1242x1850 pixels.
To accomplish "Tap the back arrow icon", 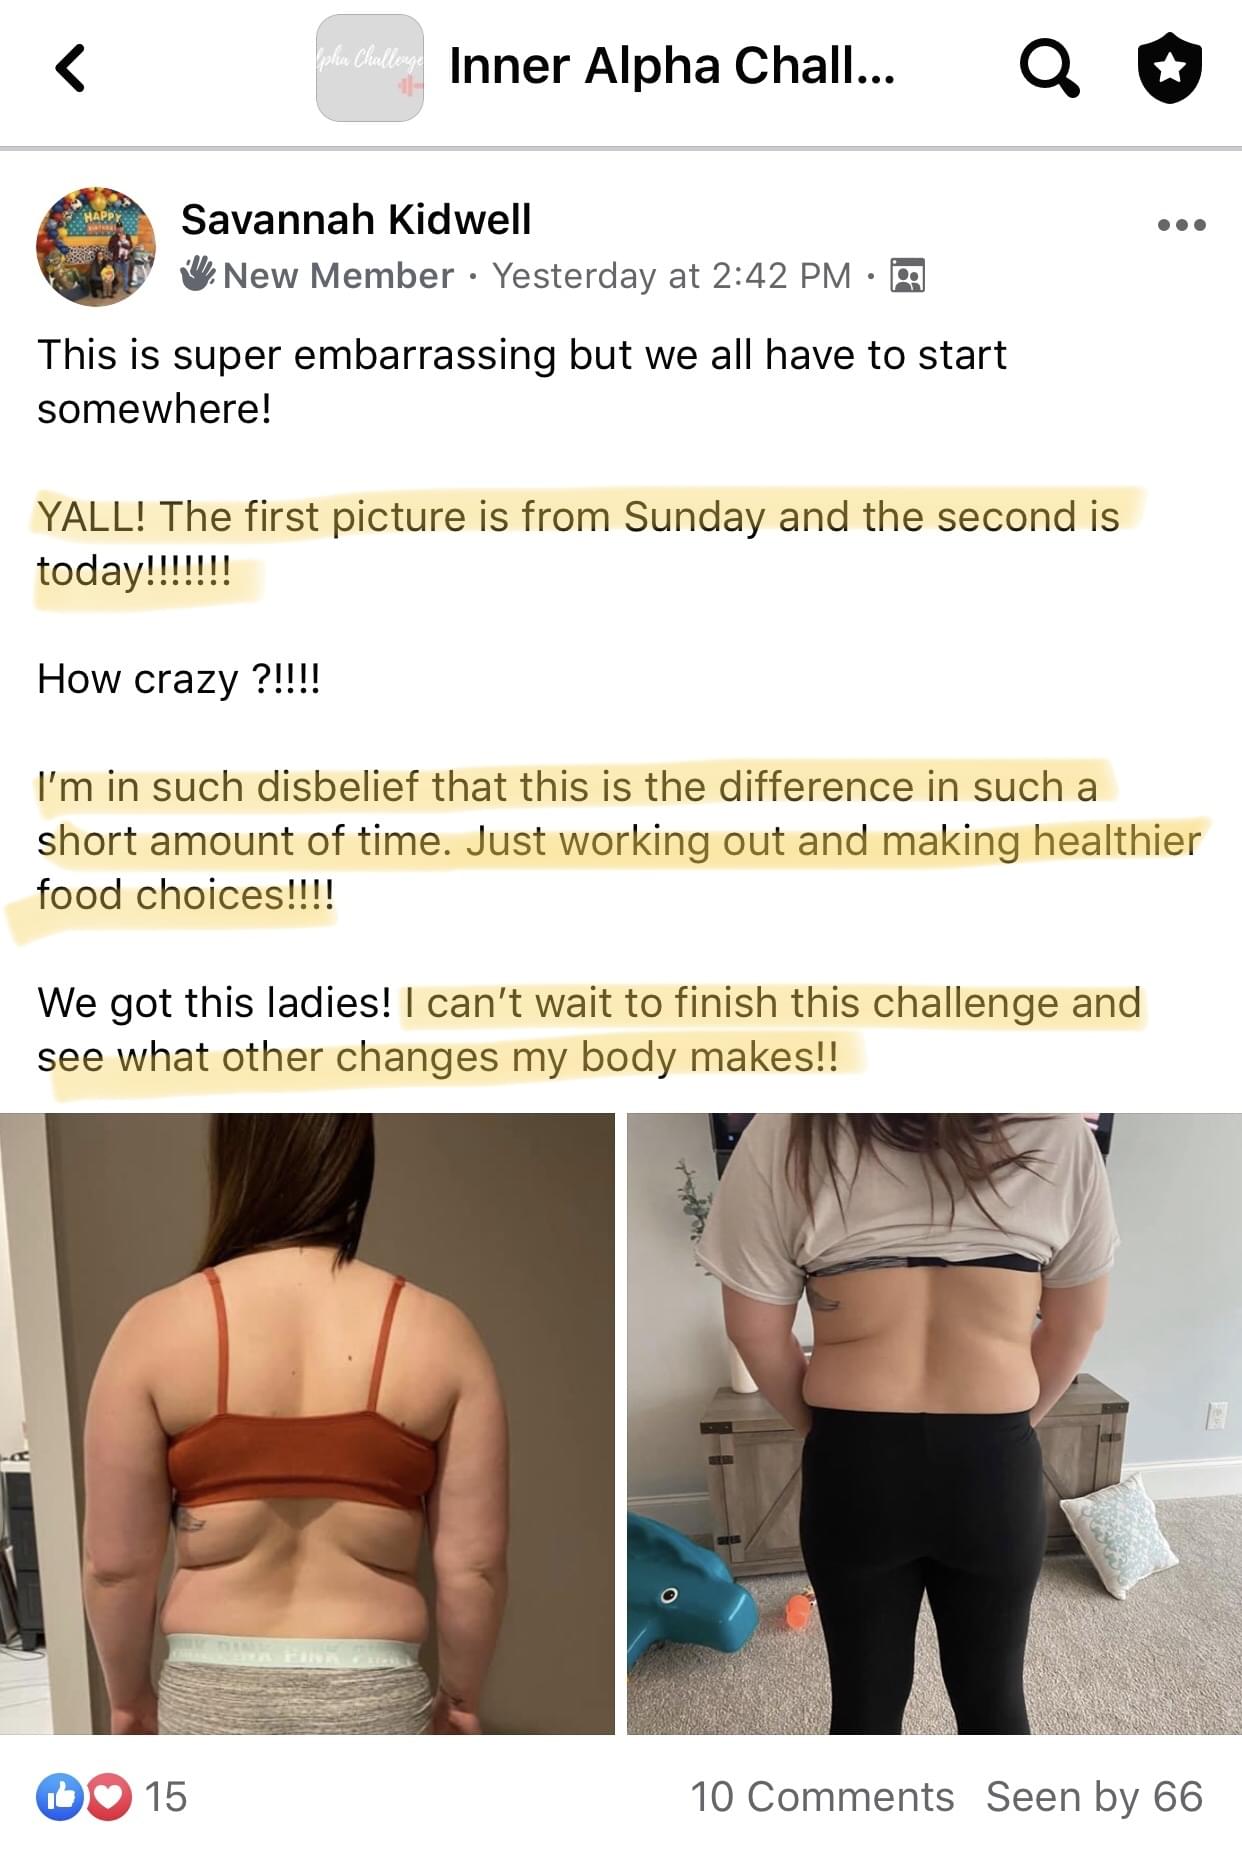I will pos(70,68).
